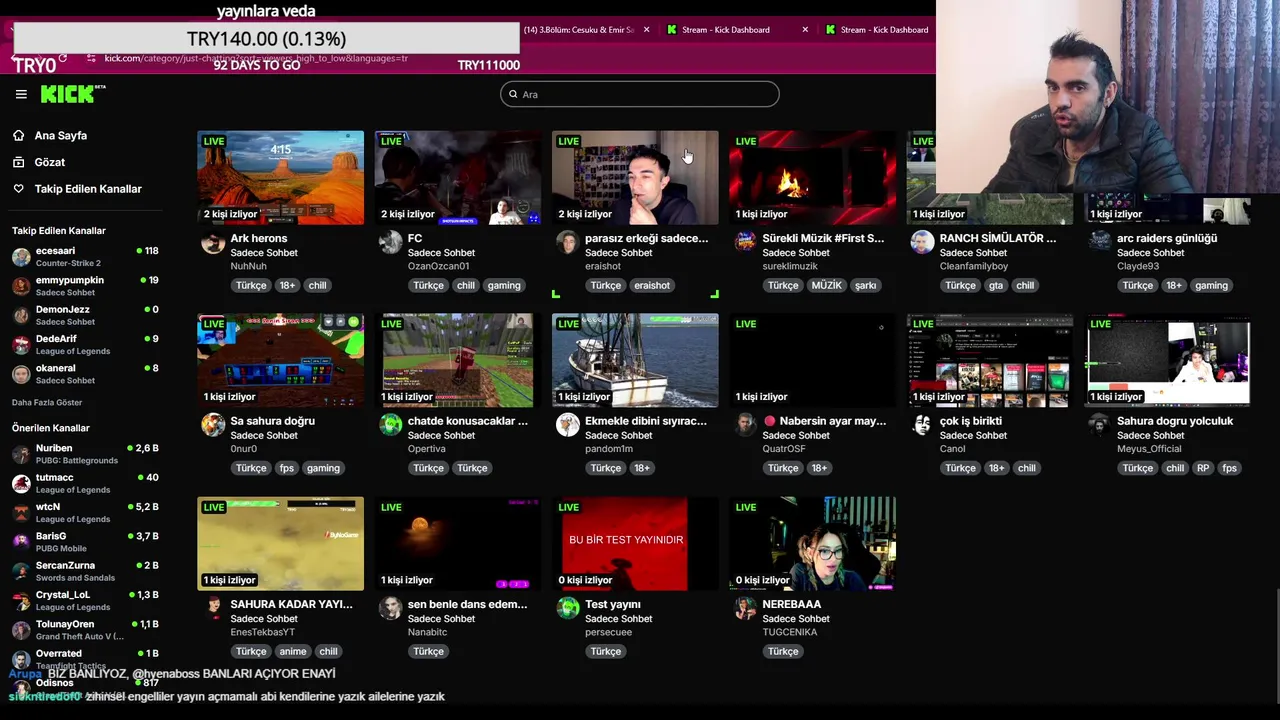The width and height of the screenshot is (1280, 720).
Task: Open Sa sahura doğru stream title
Action: pyautogui.click(x=272, y=421)
